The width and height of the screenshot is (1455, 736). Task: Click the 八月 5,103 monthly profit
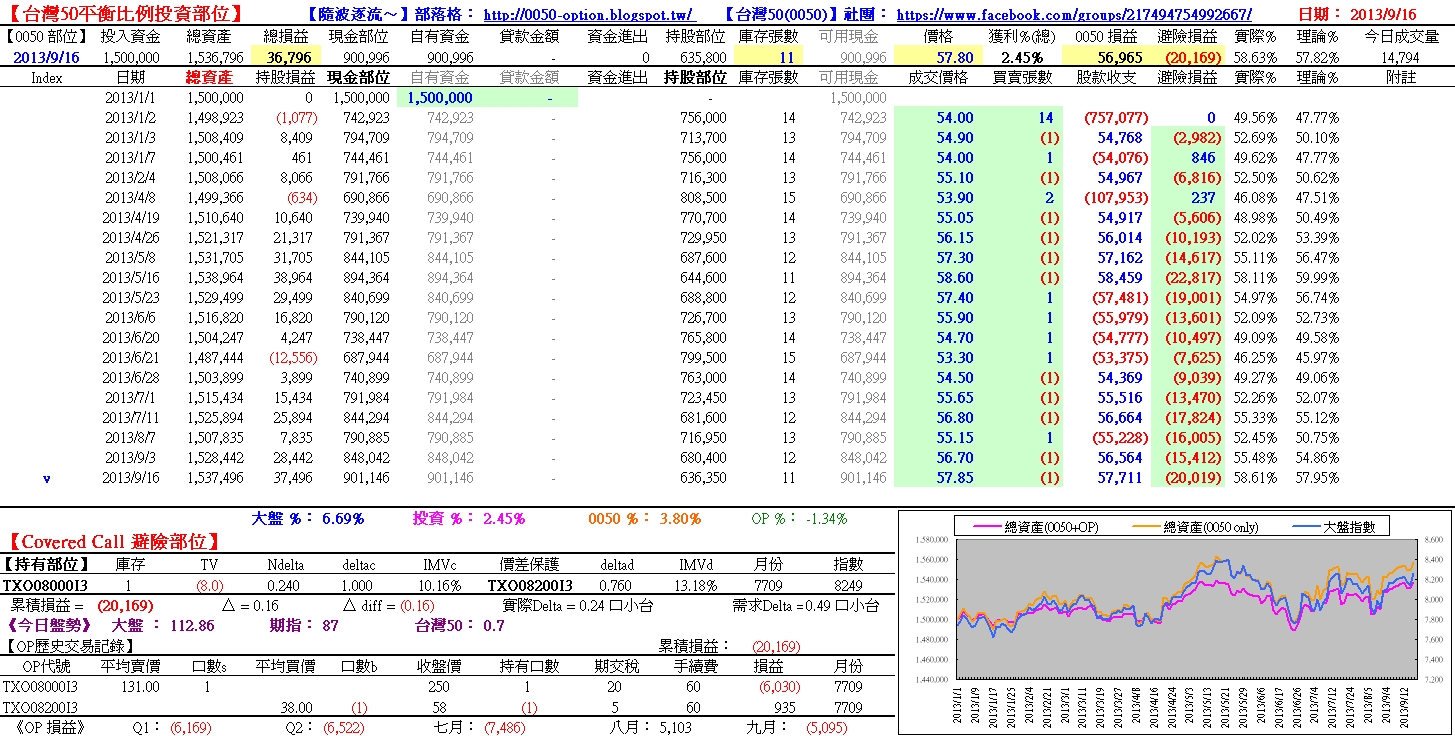[x=650, y=728]
